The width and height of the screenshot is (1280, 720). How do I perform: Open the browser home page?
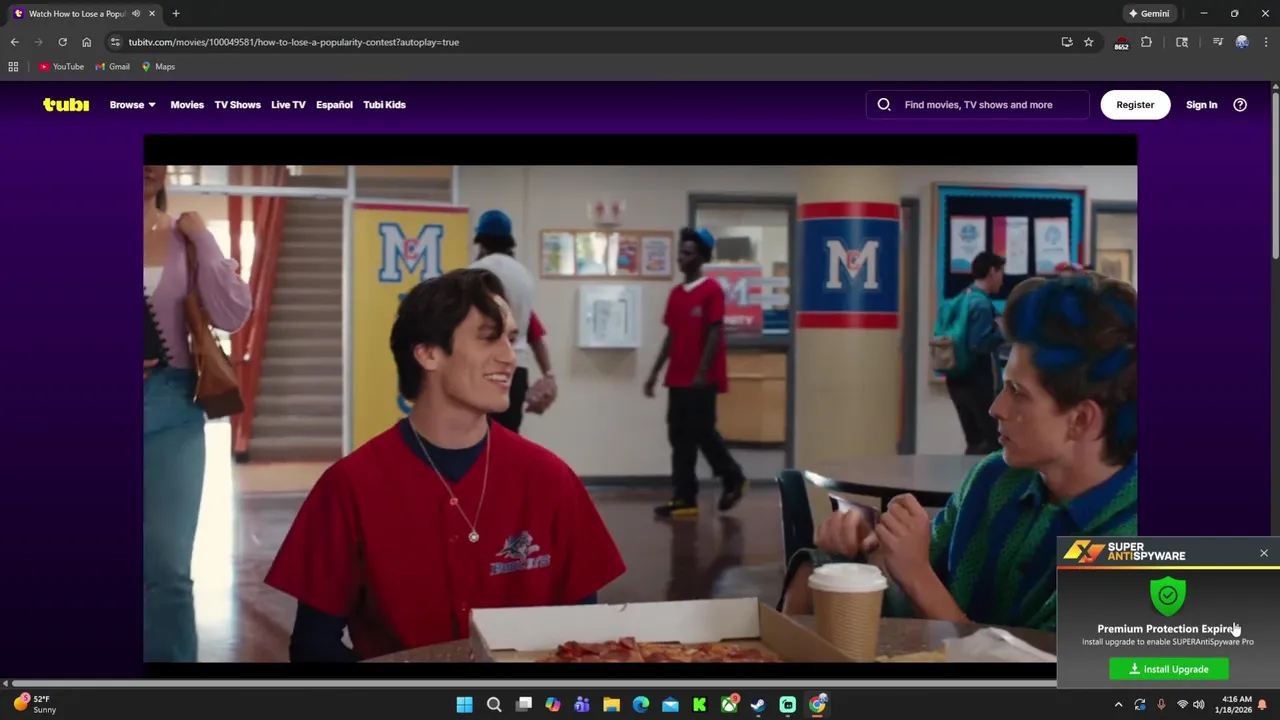[x=86, y=42]
